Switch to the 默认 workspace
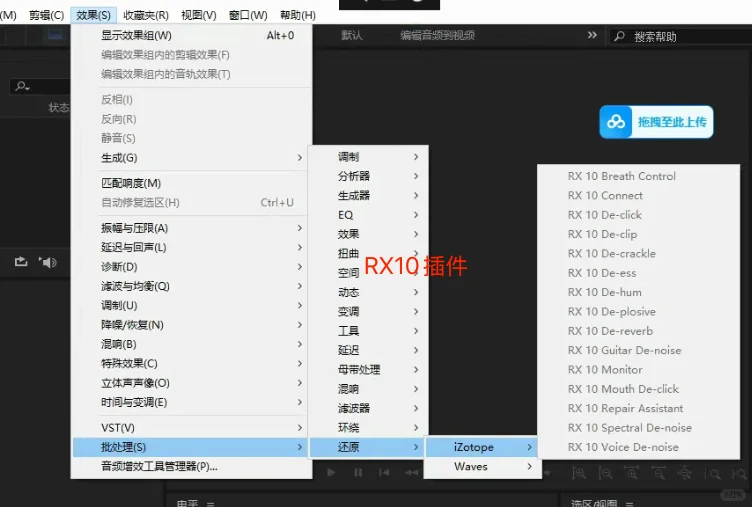Image resolution: width=752 pixels, height=507 pixels. coord(352,35)
